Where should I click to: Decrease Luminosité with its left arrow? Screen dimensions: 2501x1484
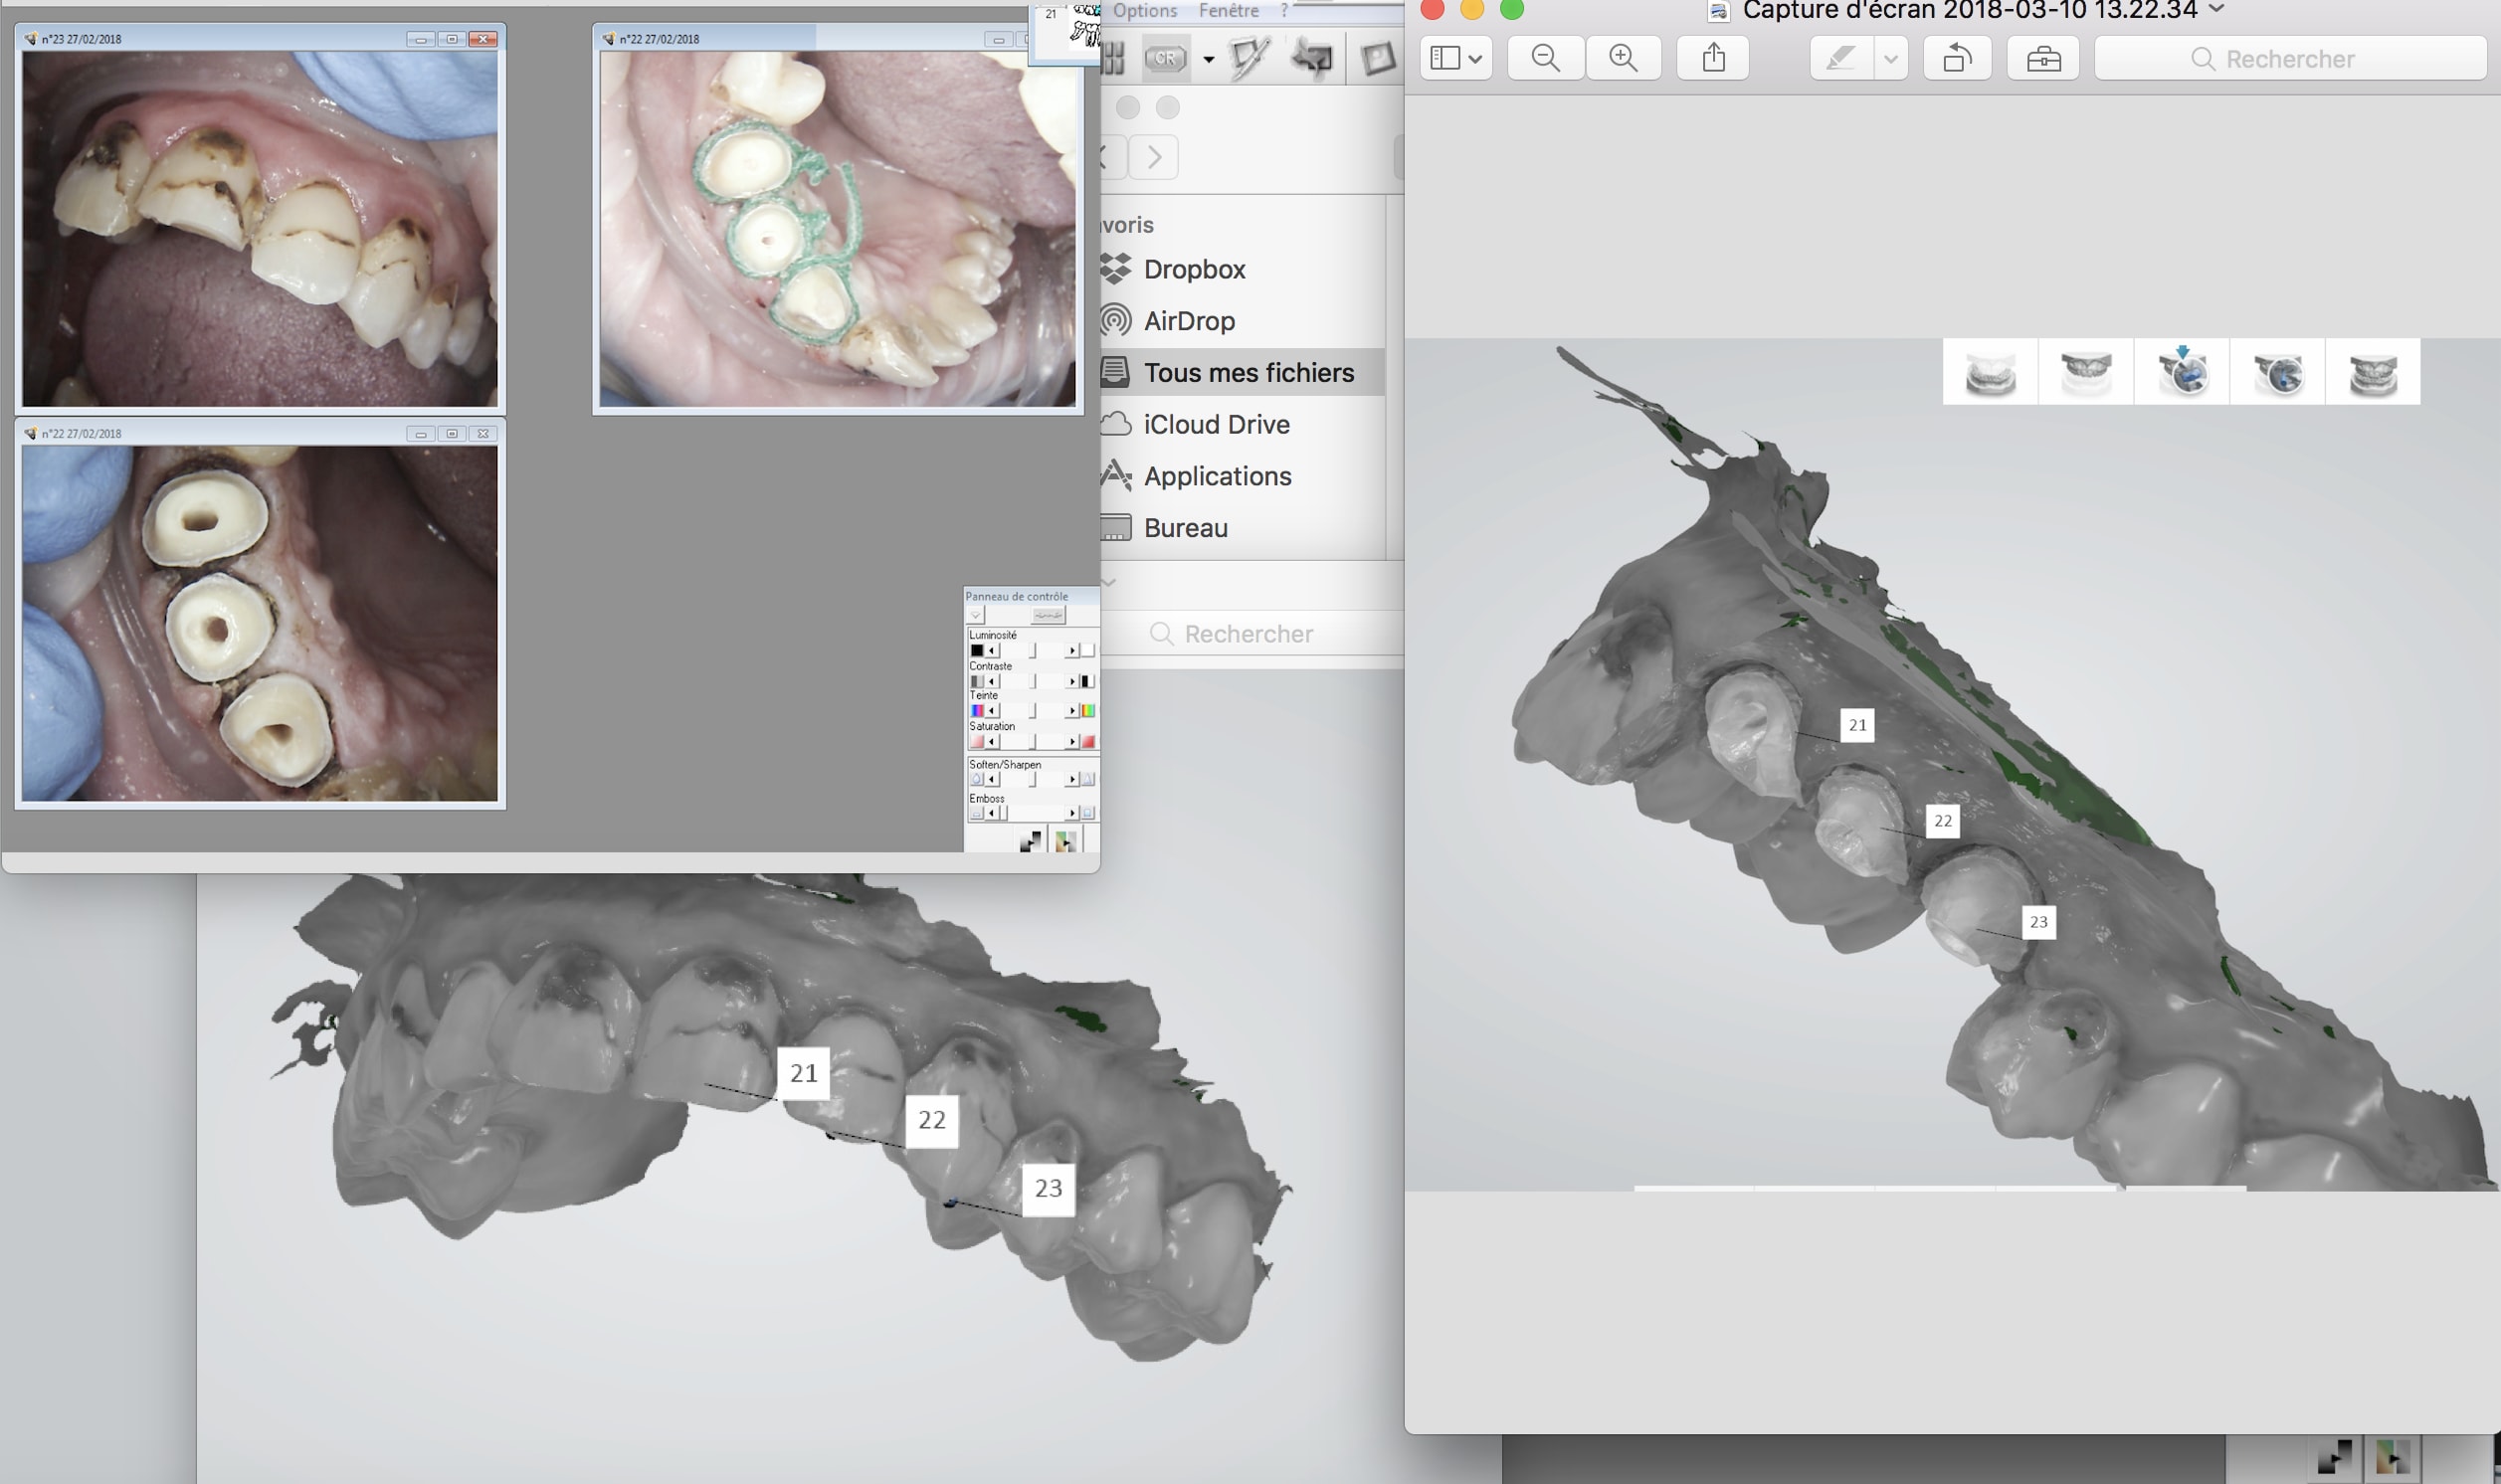coord(993,650)
